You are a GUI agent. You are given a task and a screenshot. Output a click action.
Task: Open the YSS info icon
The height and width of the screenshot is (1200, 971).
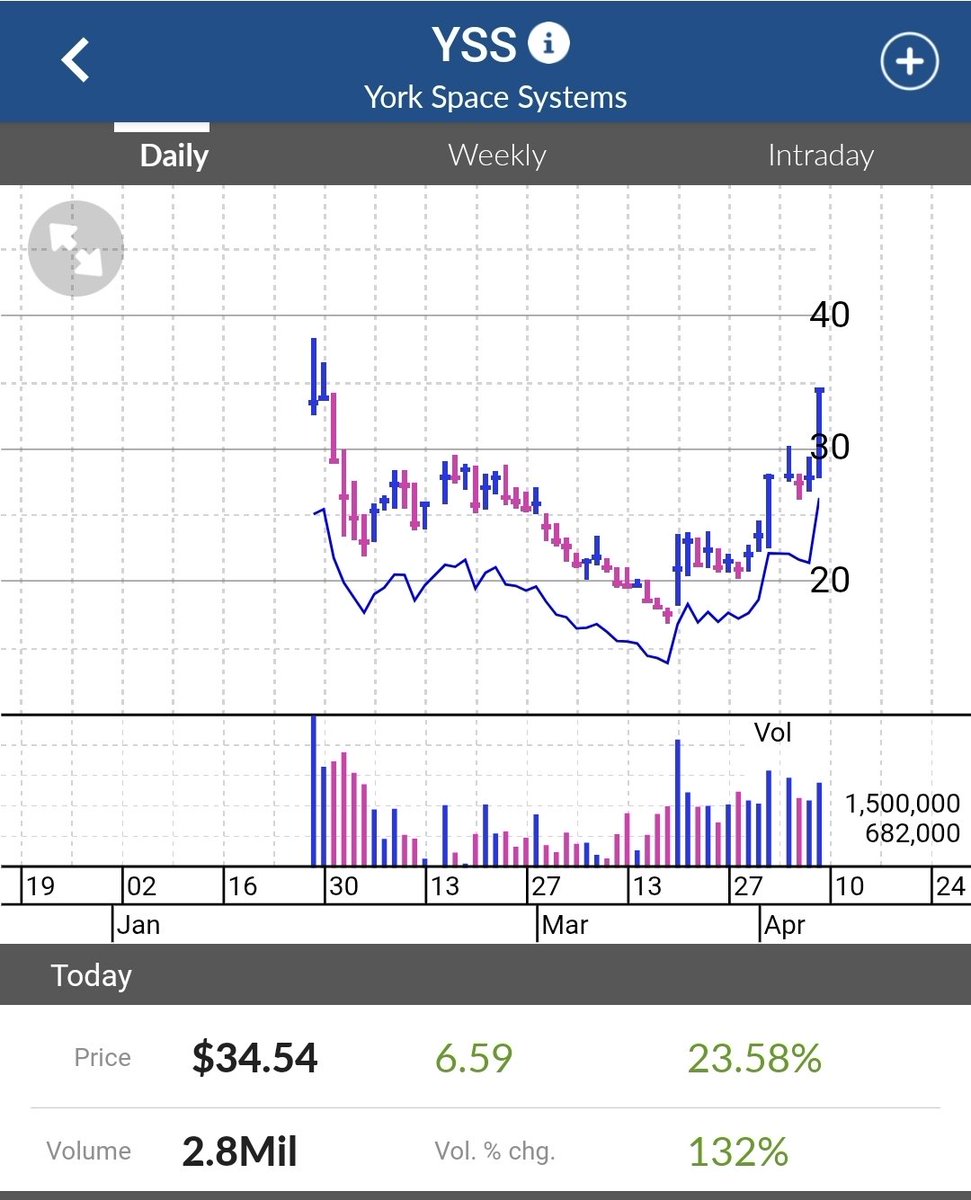(548, 44)
